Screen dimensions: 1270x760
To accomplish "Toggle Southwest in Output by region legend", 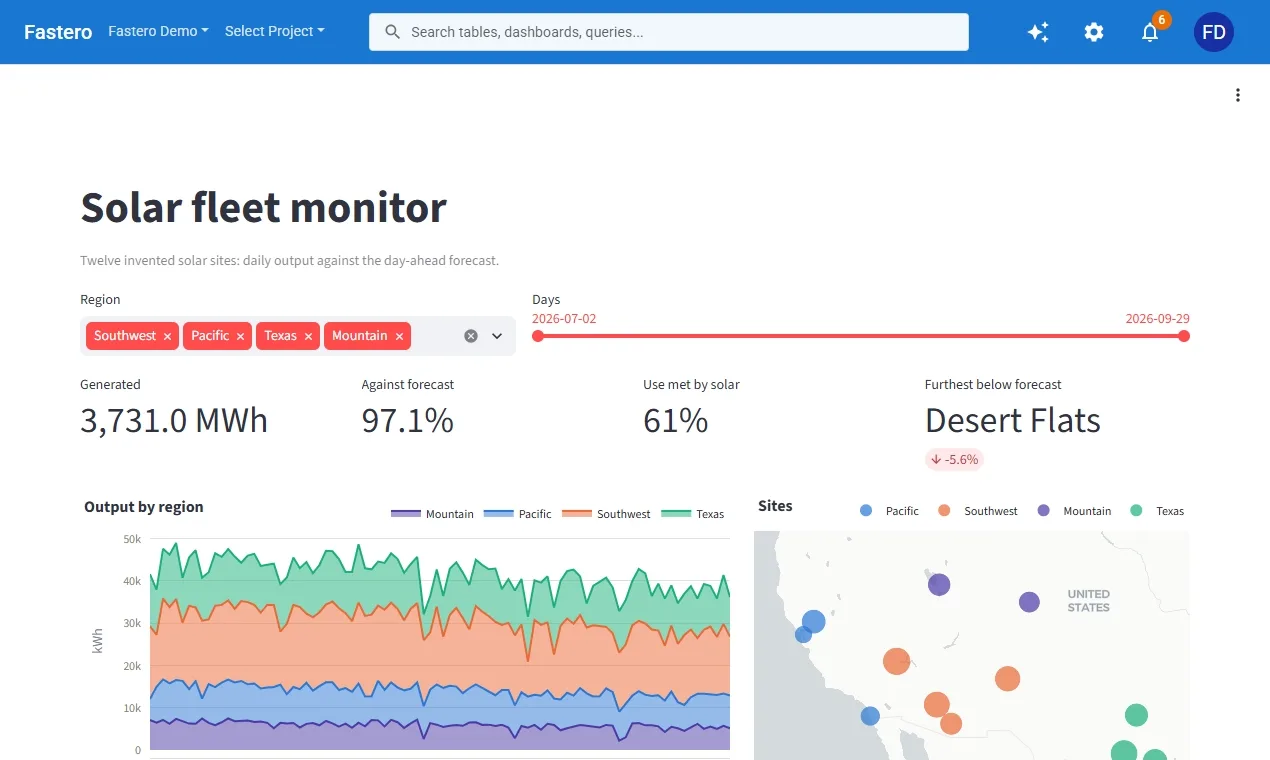I will pos(606,514).
